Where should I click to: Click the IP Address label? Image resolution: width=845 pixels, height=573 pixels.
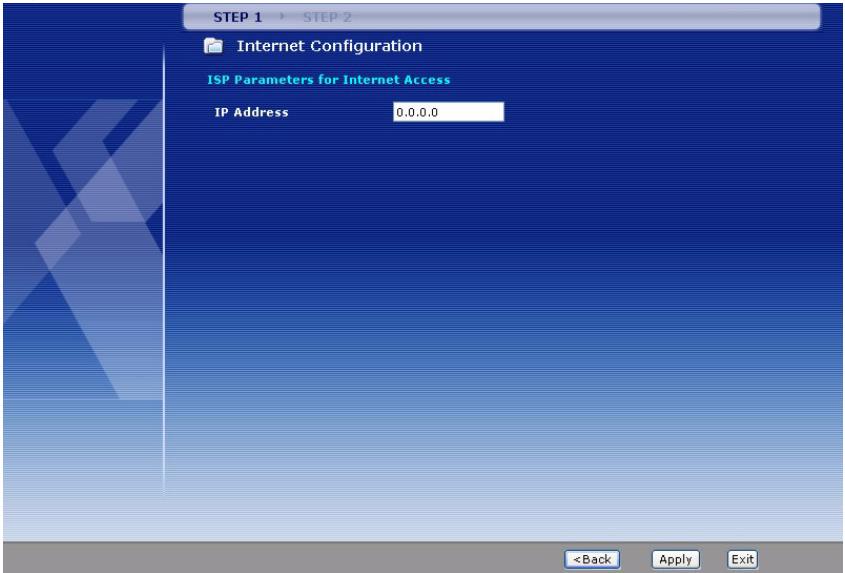pos(251,112)
